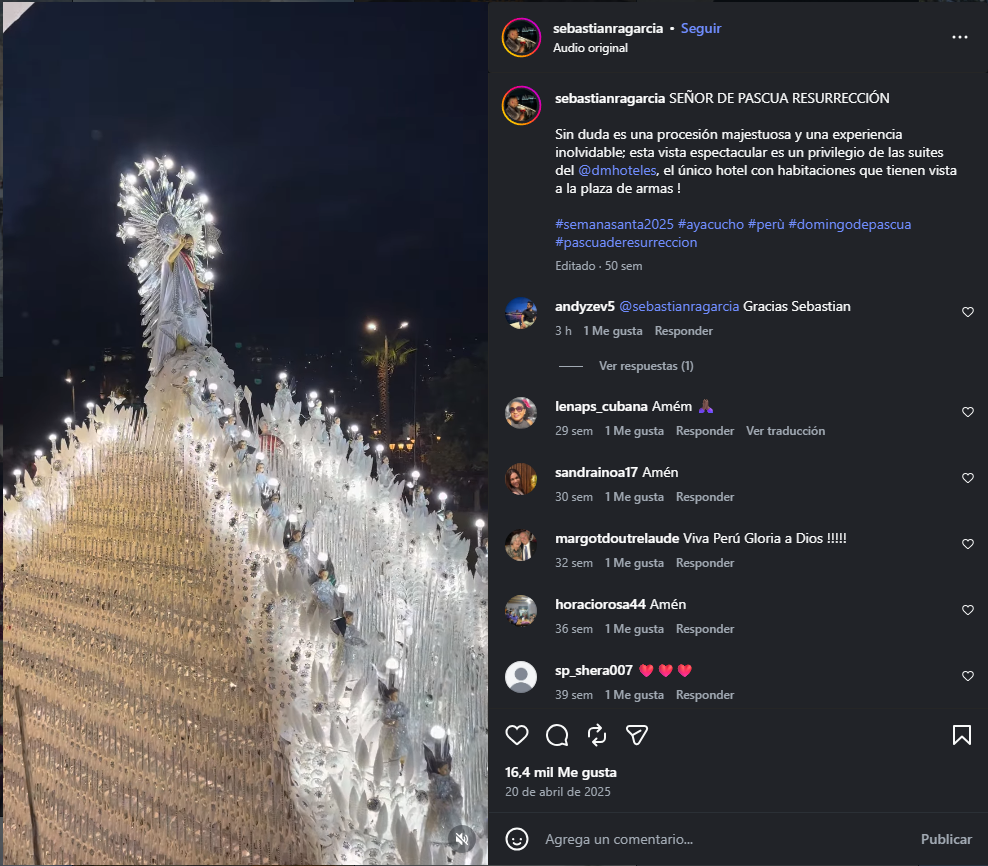Image resolution: width=988 pixels, height=866 pixels.
Task: Click the repost arrows icon
Action: 597,735
